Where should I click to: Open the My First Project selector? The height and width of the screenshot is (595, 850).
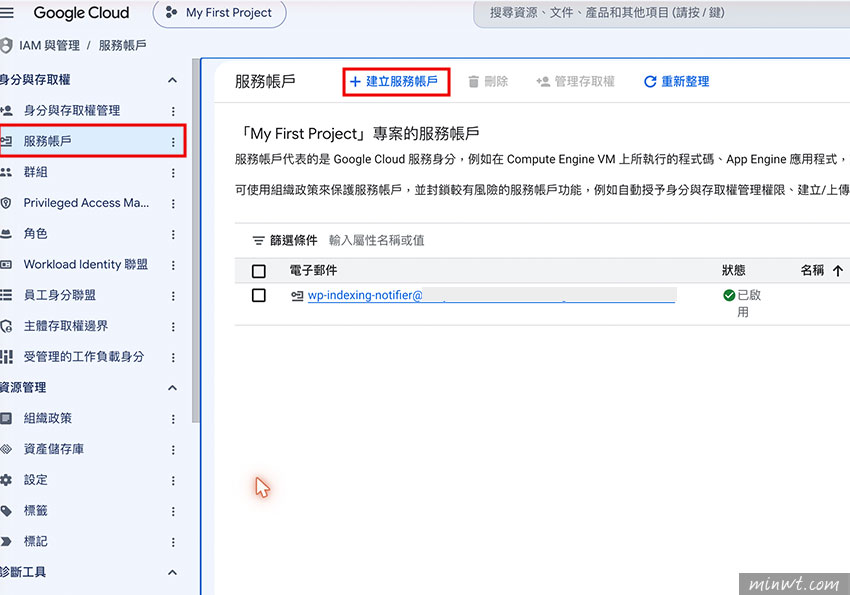[220, 13]
